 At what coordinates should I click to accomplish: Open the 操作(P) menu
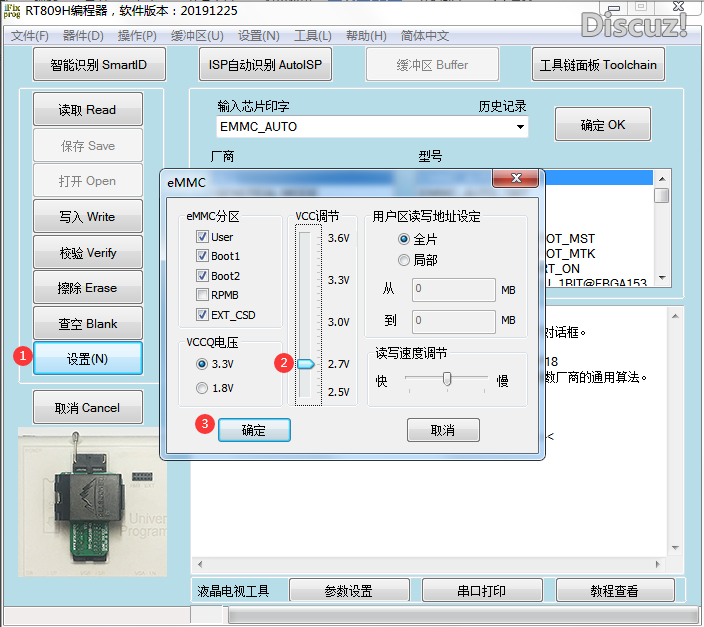pos(137,36)
